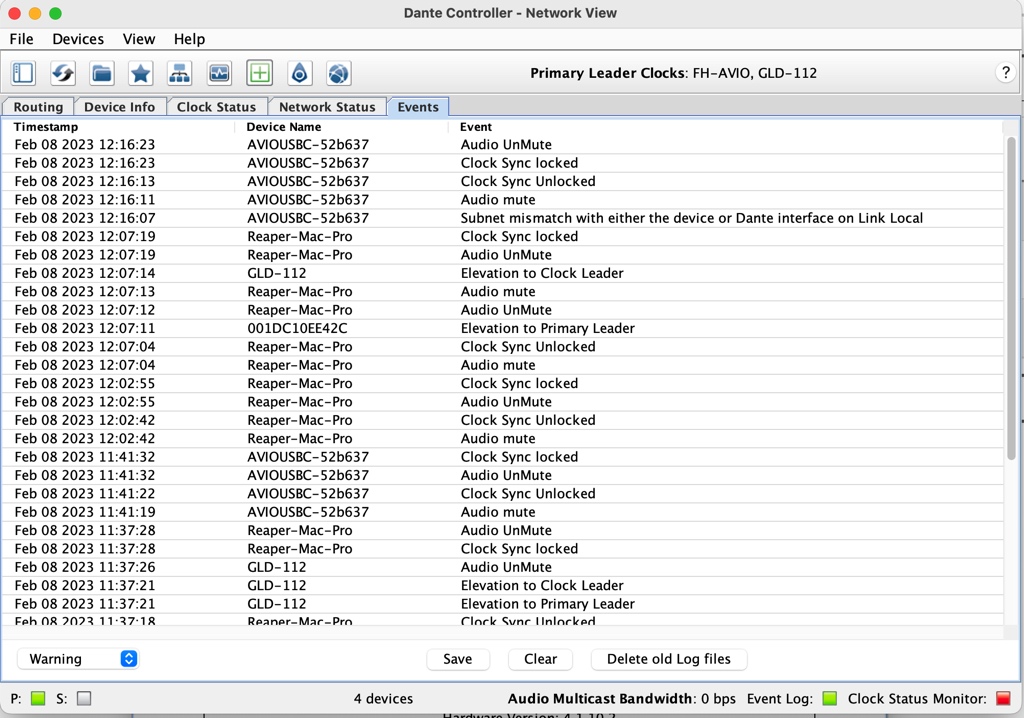Click the save preset star icon
This screenshot has width=1024, height=718.
(140, 73)
